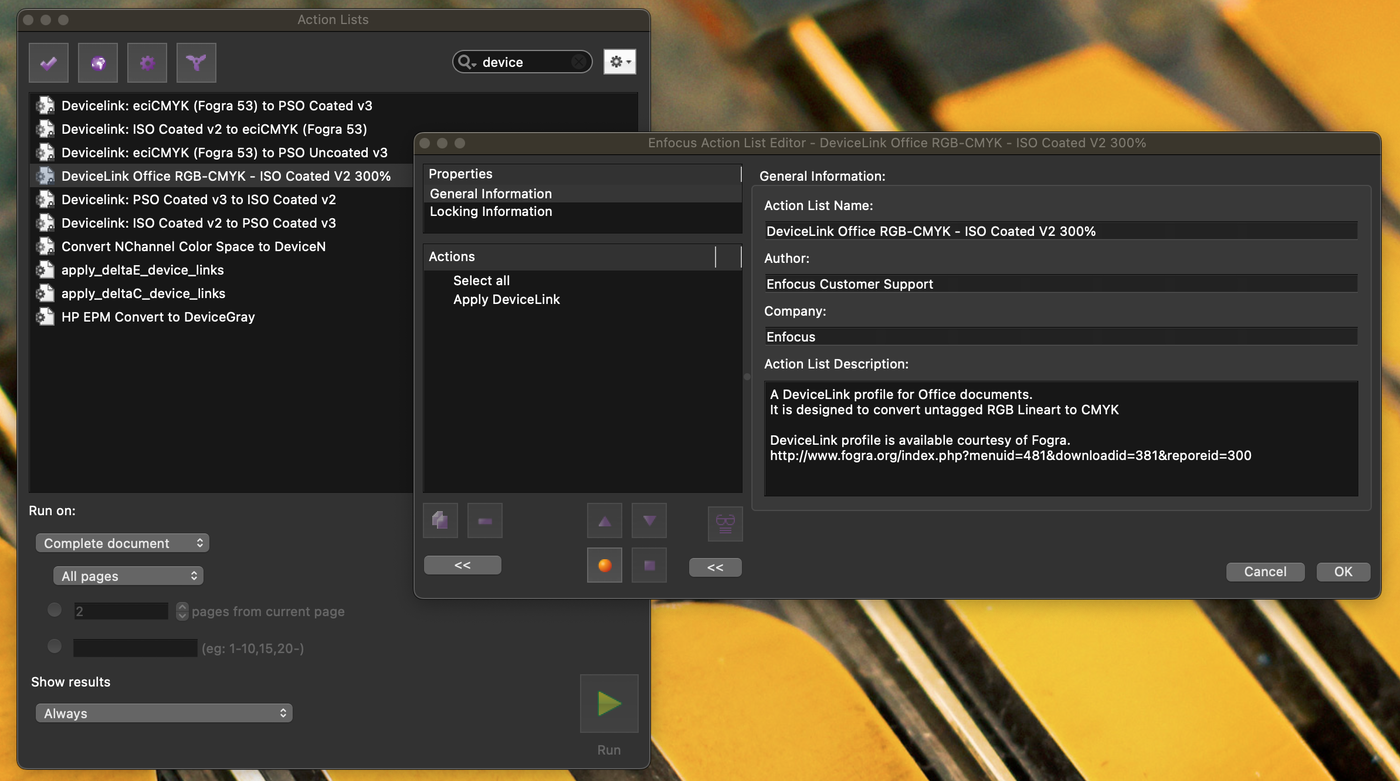The width and height of the screenshot is (1400, 781).
Task: Click the purple gear toolbar icon
Action: [147, 63]
